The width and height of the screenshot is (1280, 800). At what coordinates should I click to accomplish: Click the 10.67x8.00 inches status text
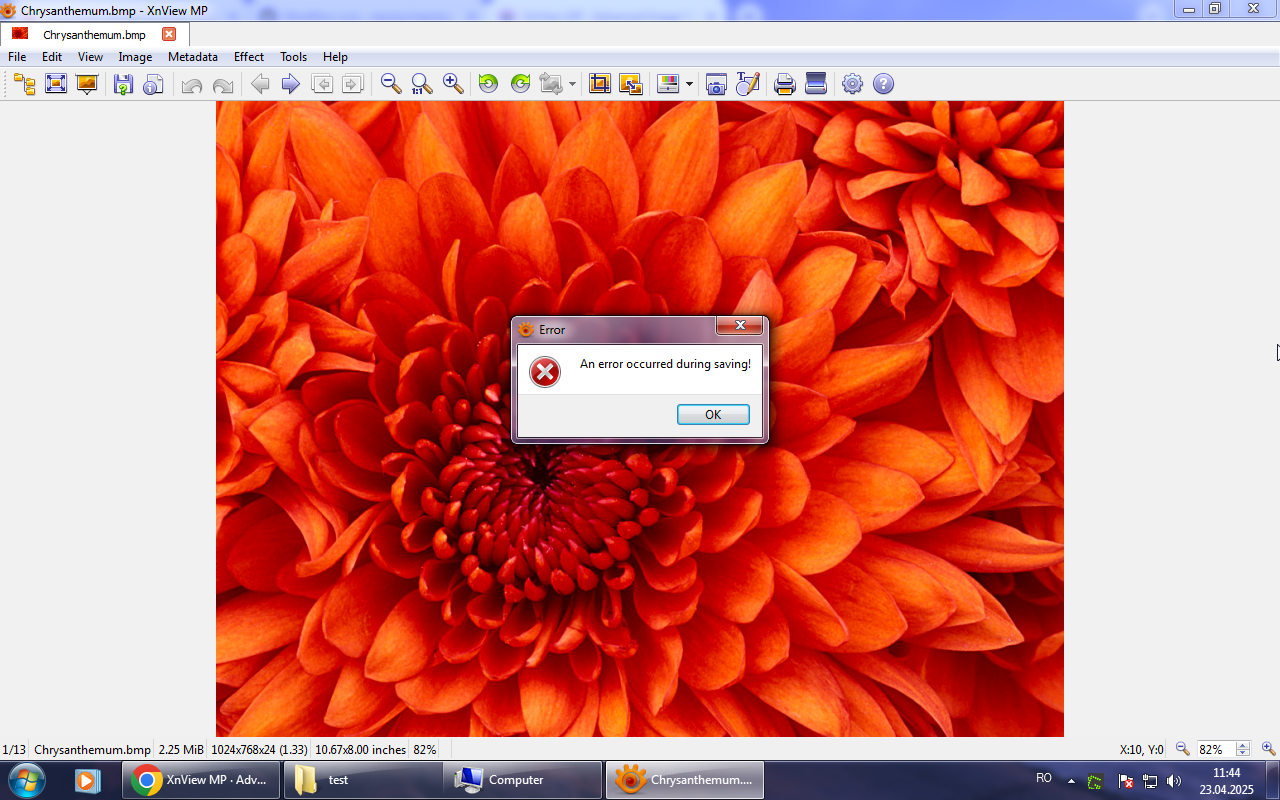pyautogui.click(x=361, y=749)
